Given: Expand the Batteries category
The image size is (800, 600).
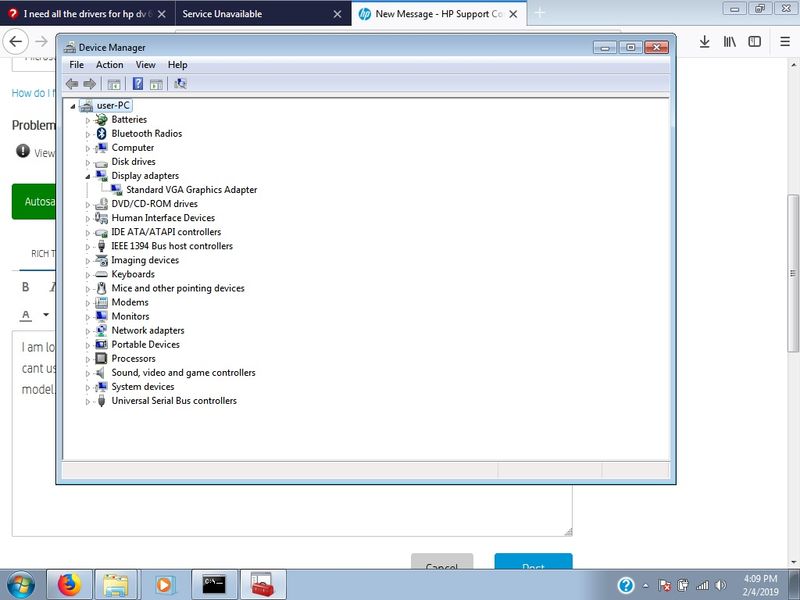Looking at the screenshot, I should 88,120.
